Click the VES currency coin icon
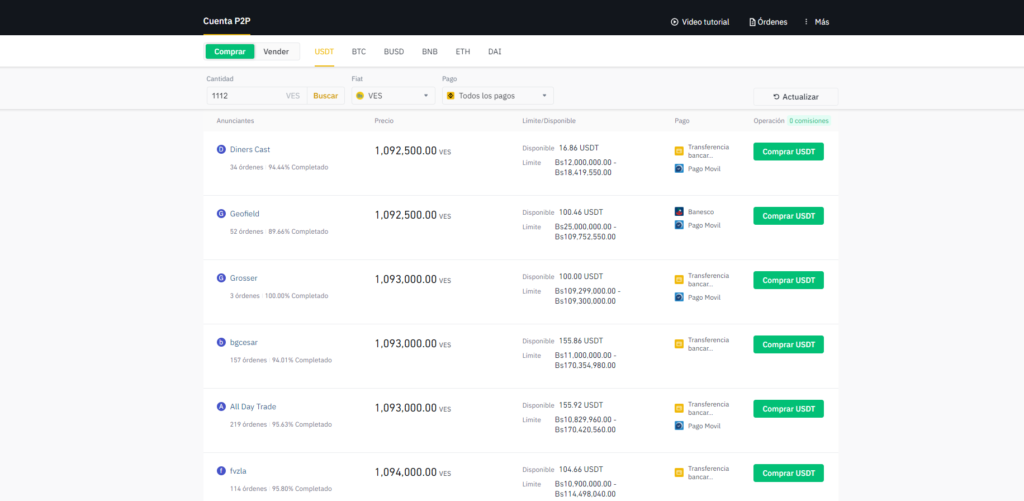Image resolution: width=1024 pixels, height=501 pixels. [x=360, y=95]
